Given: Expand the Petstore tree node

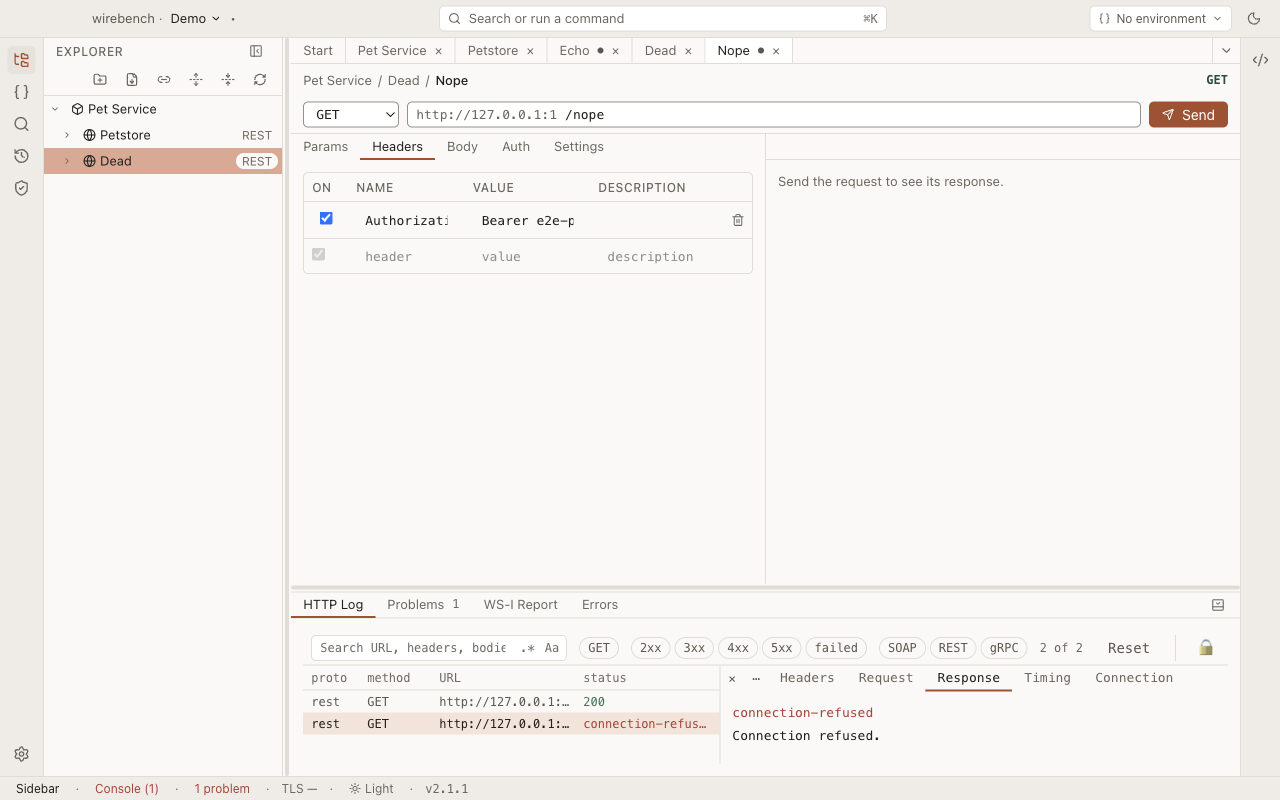Looking at the screenshot, I should coord(67,135).
